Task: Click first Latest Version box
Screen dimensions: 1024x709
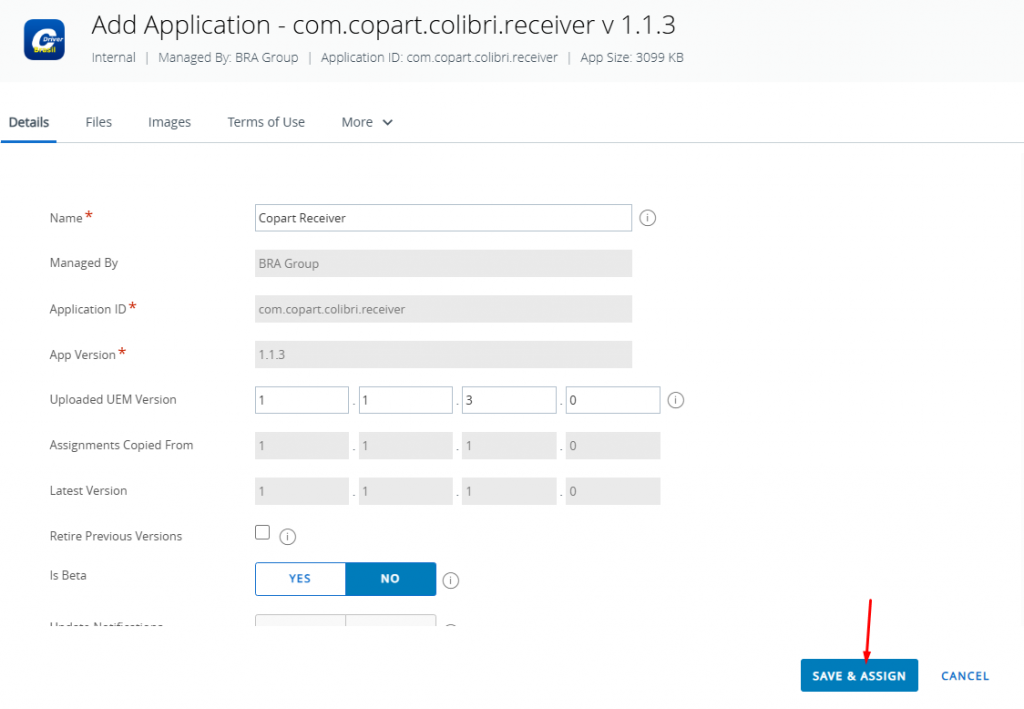Action: (302, 492)
